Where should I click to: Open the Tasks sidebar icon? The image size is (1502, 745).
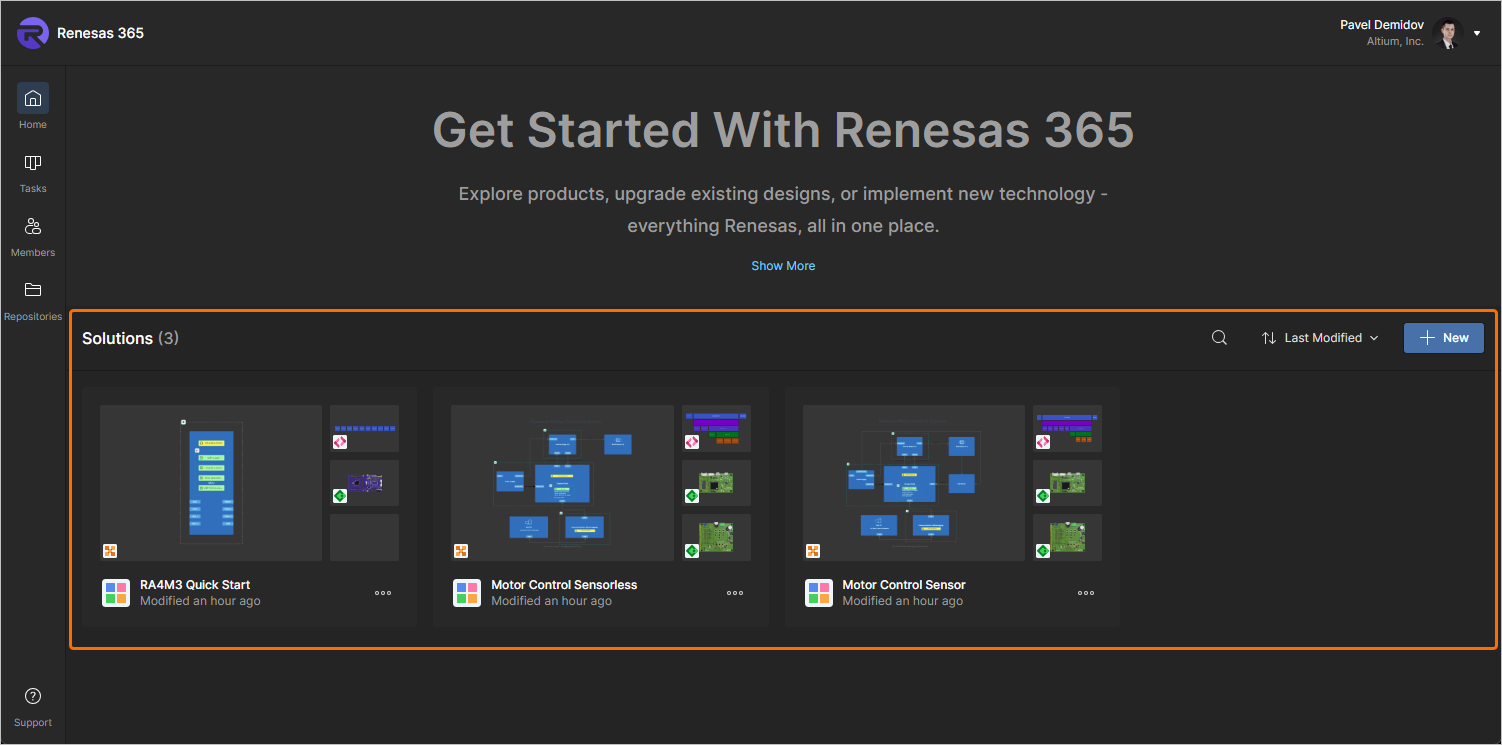point(33,163)
